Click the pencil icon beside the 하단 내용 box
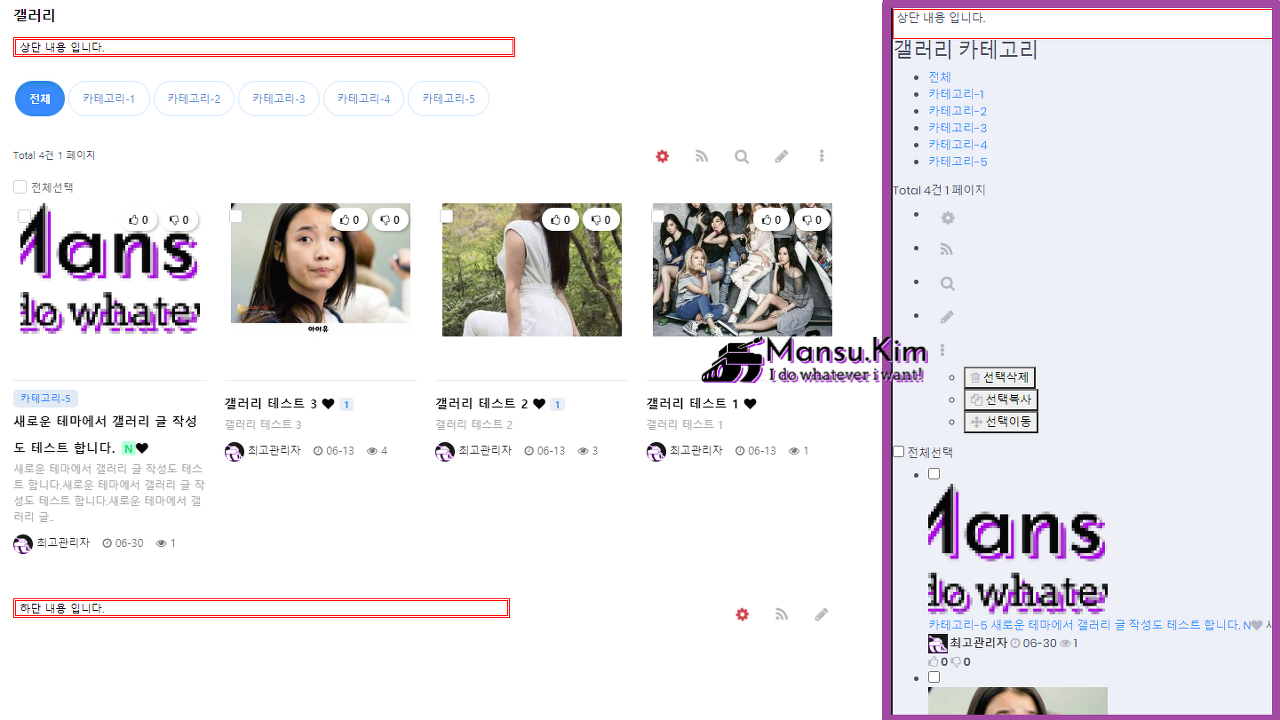 [x=821, y=614]
